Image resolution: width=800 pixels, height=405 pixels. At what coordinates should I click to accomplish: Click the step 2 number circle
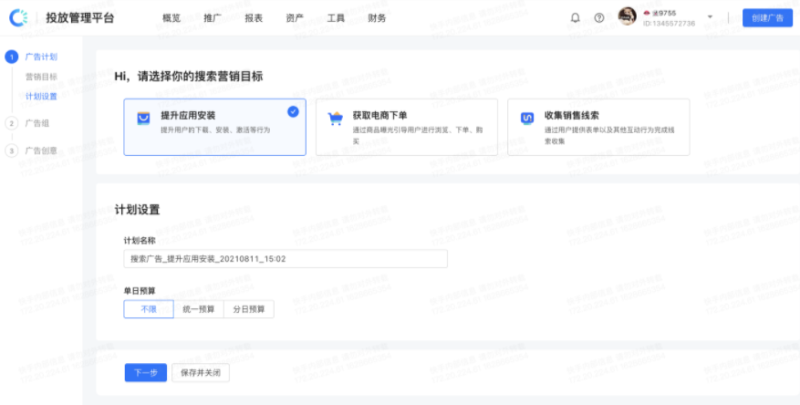click(11, 123)
